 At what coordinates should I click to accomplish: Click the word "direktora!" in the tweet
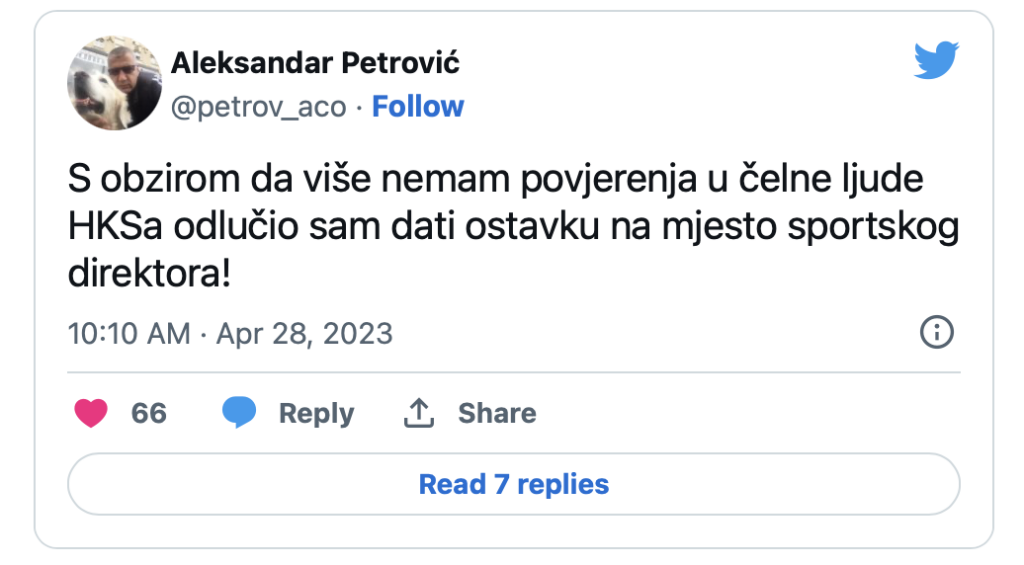point(149,271)
